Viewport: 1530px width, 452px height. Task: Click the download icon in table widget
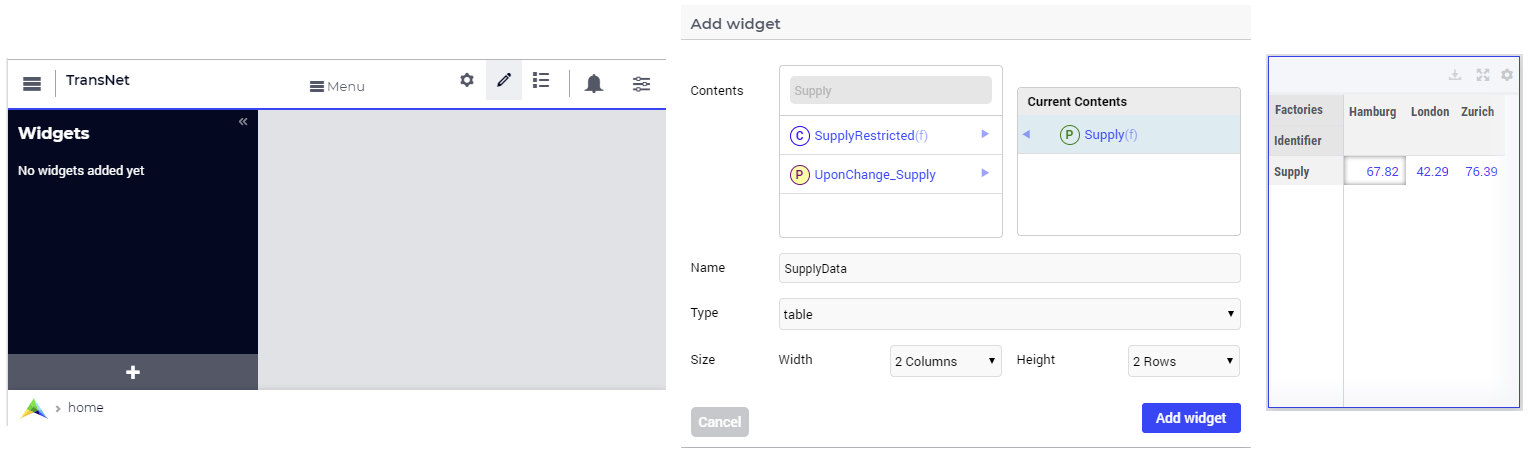tap(1456, 75)
